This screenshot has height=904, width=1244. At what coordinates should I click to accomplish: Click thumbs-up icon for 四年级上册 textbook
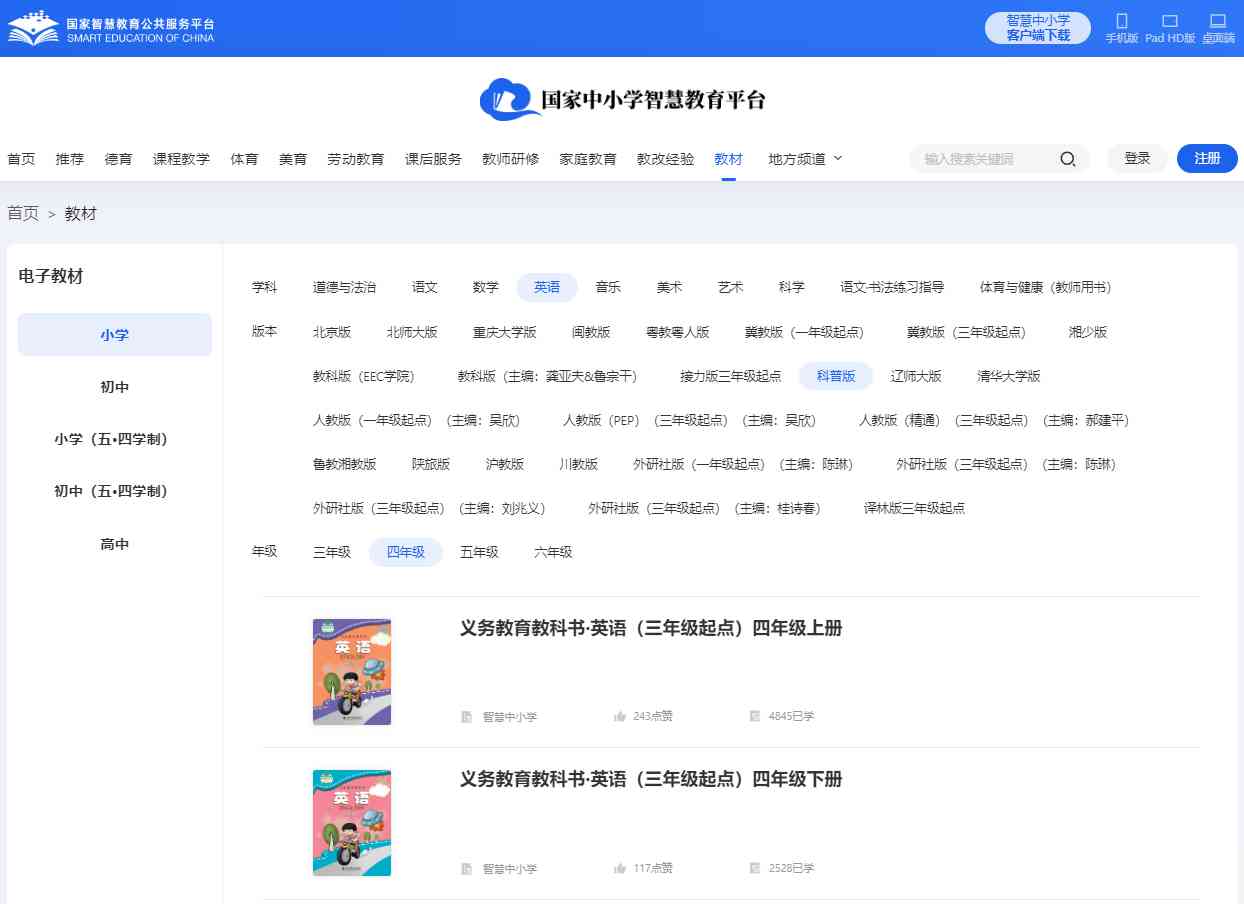coord(620,716)
